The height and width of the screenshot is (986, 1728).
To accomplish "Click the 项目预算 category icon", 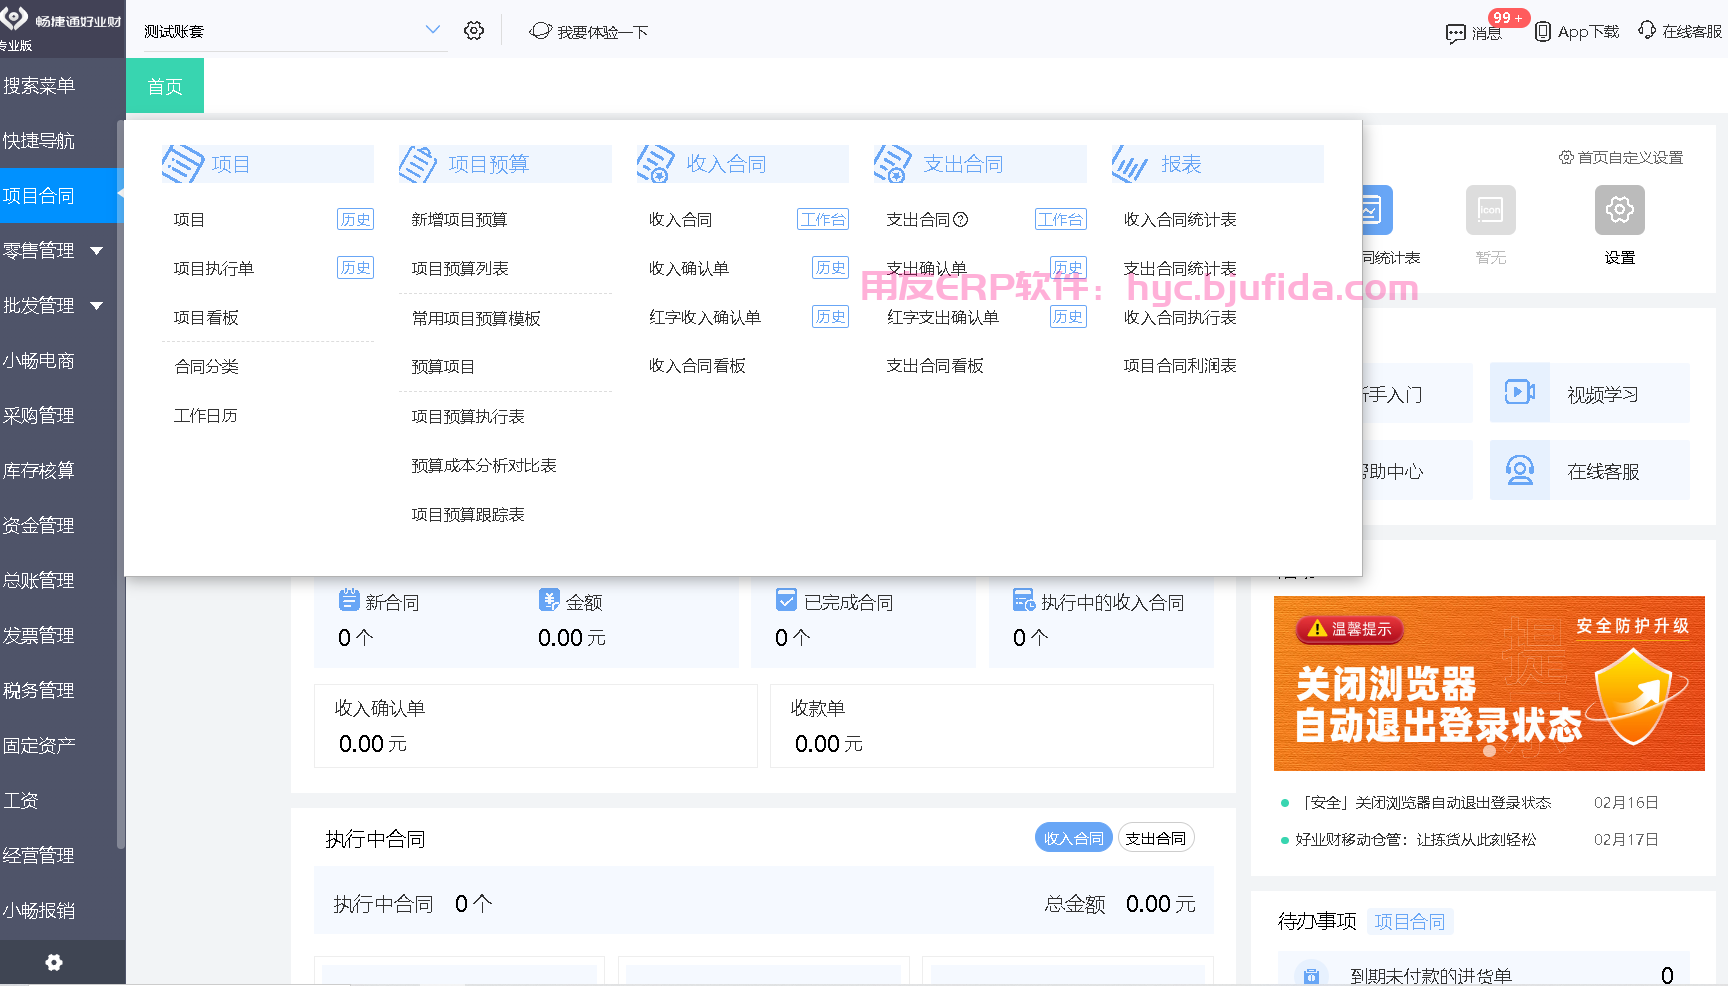I will (419, 164).
